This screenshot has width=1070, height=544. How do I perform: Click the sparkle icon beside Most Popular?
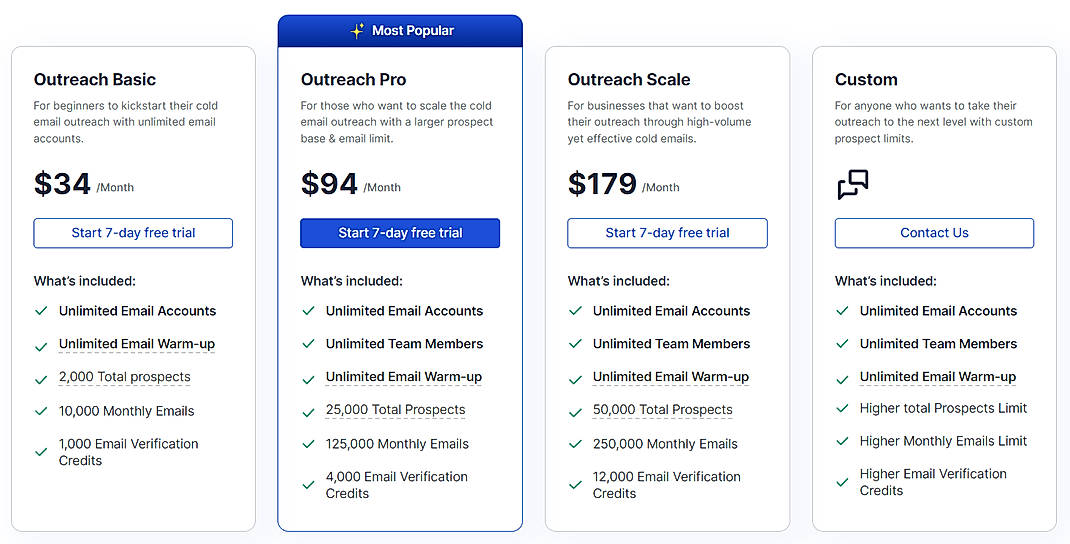(x=357, y=31)
